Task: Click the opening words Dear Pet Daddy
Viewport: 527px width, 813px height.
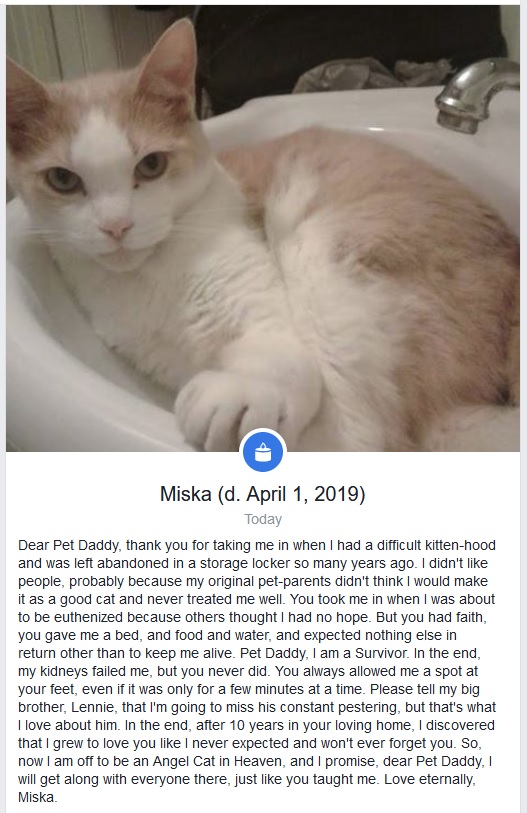Action: coord(70,545)
